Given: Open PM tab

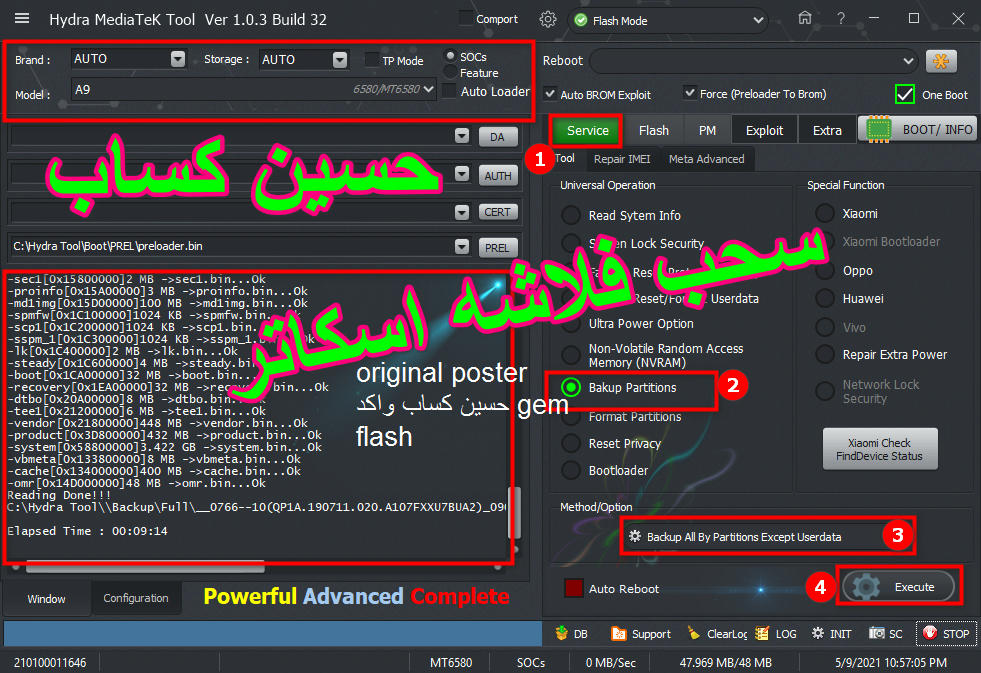Looking at the screenshot, I should [x=707, y=130].
